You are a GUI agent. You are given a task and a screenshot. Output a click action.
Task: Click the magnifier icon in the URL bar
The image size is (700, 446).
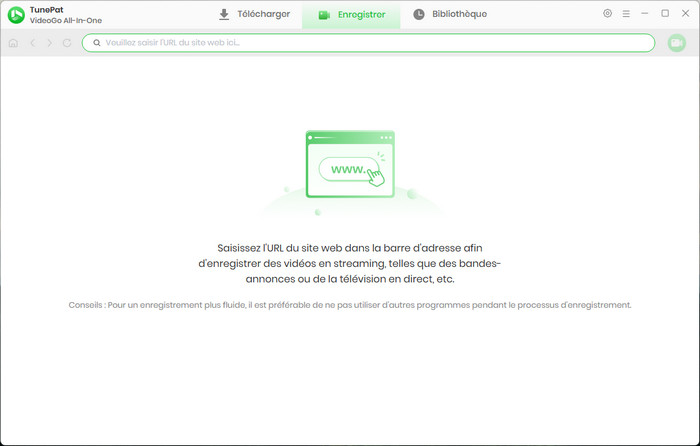pos(96,43)
